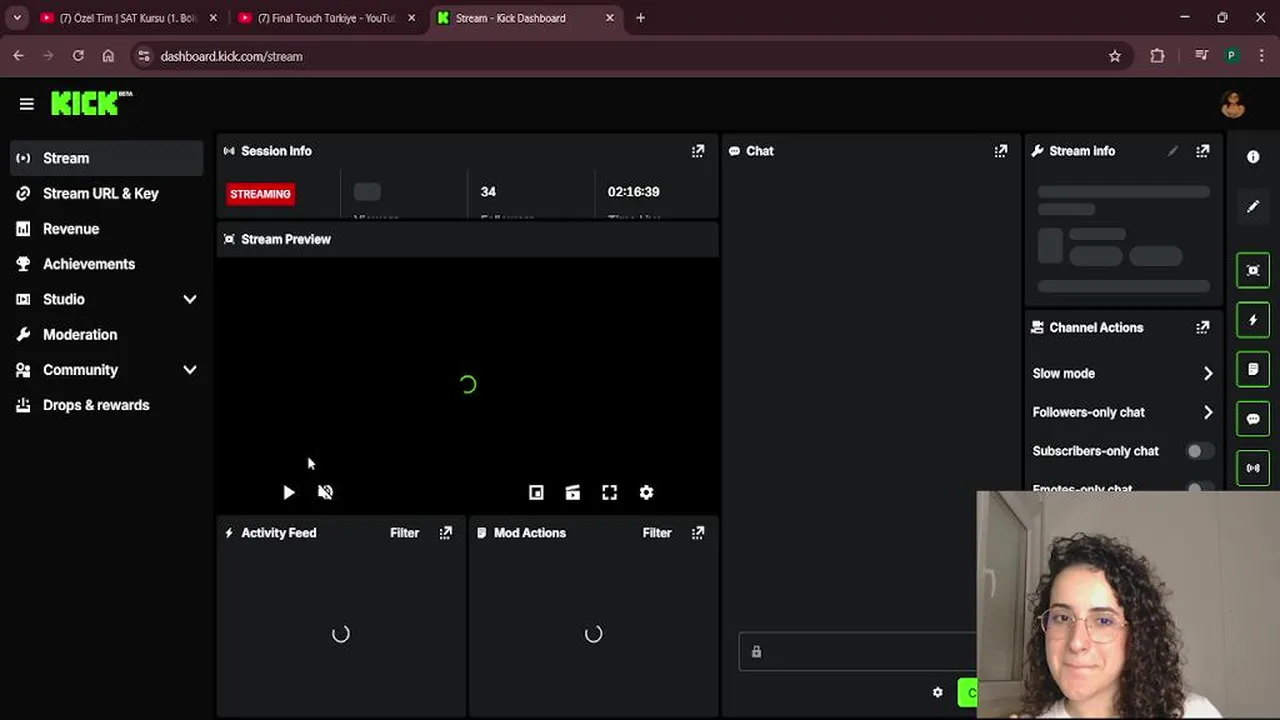Click in the chat message input
Image resolution: width=1280 pixels, height=720 pixels.
pos(857,652)
